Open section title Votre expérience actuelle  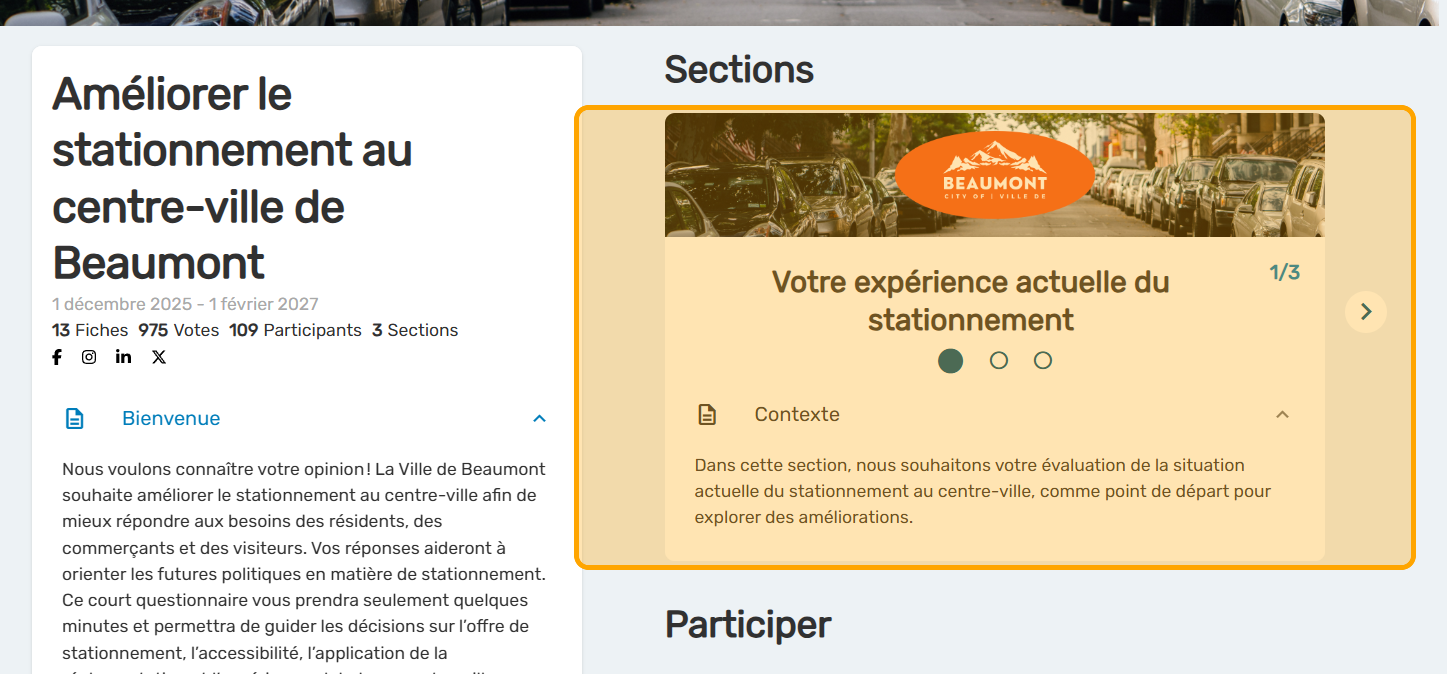(x=970, y=301)
